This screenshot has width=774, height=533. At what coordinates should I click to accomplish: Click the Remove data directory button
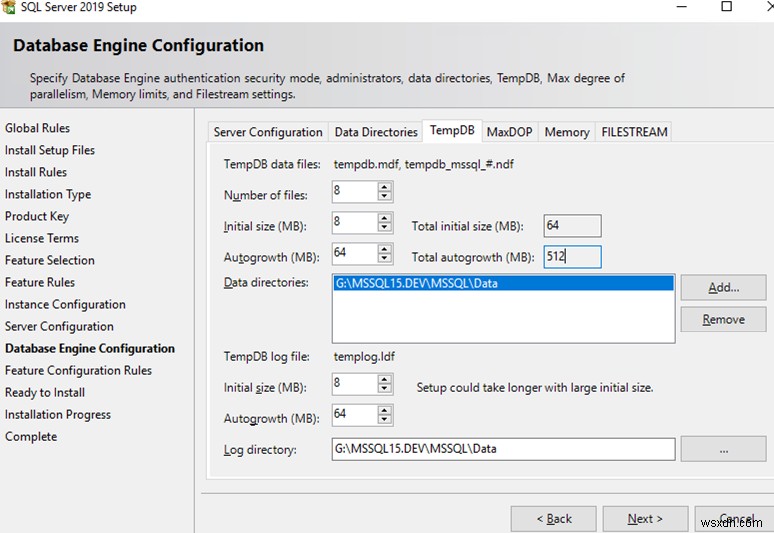point(724,319)
